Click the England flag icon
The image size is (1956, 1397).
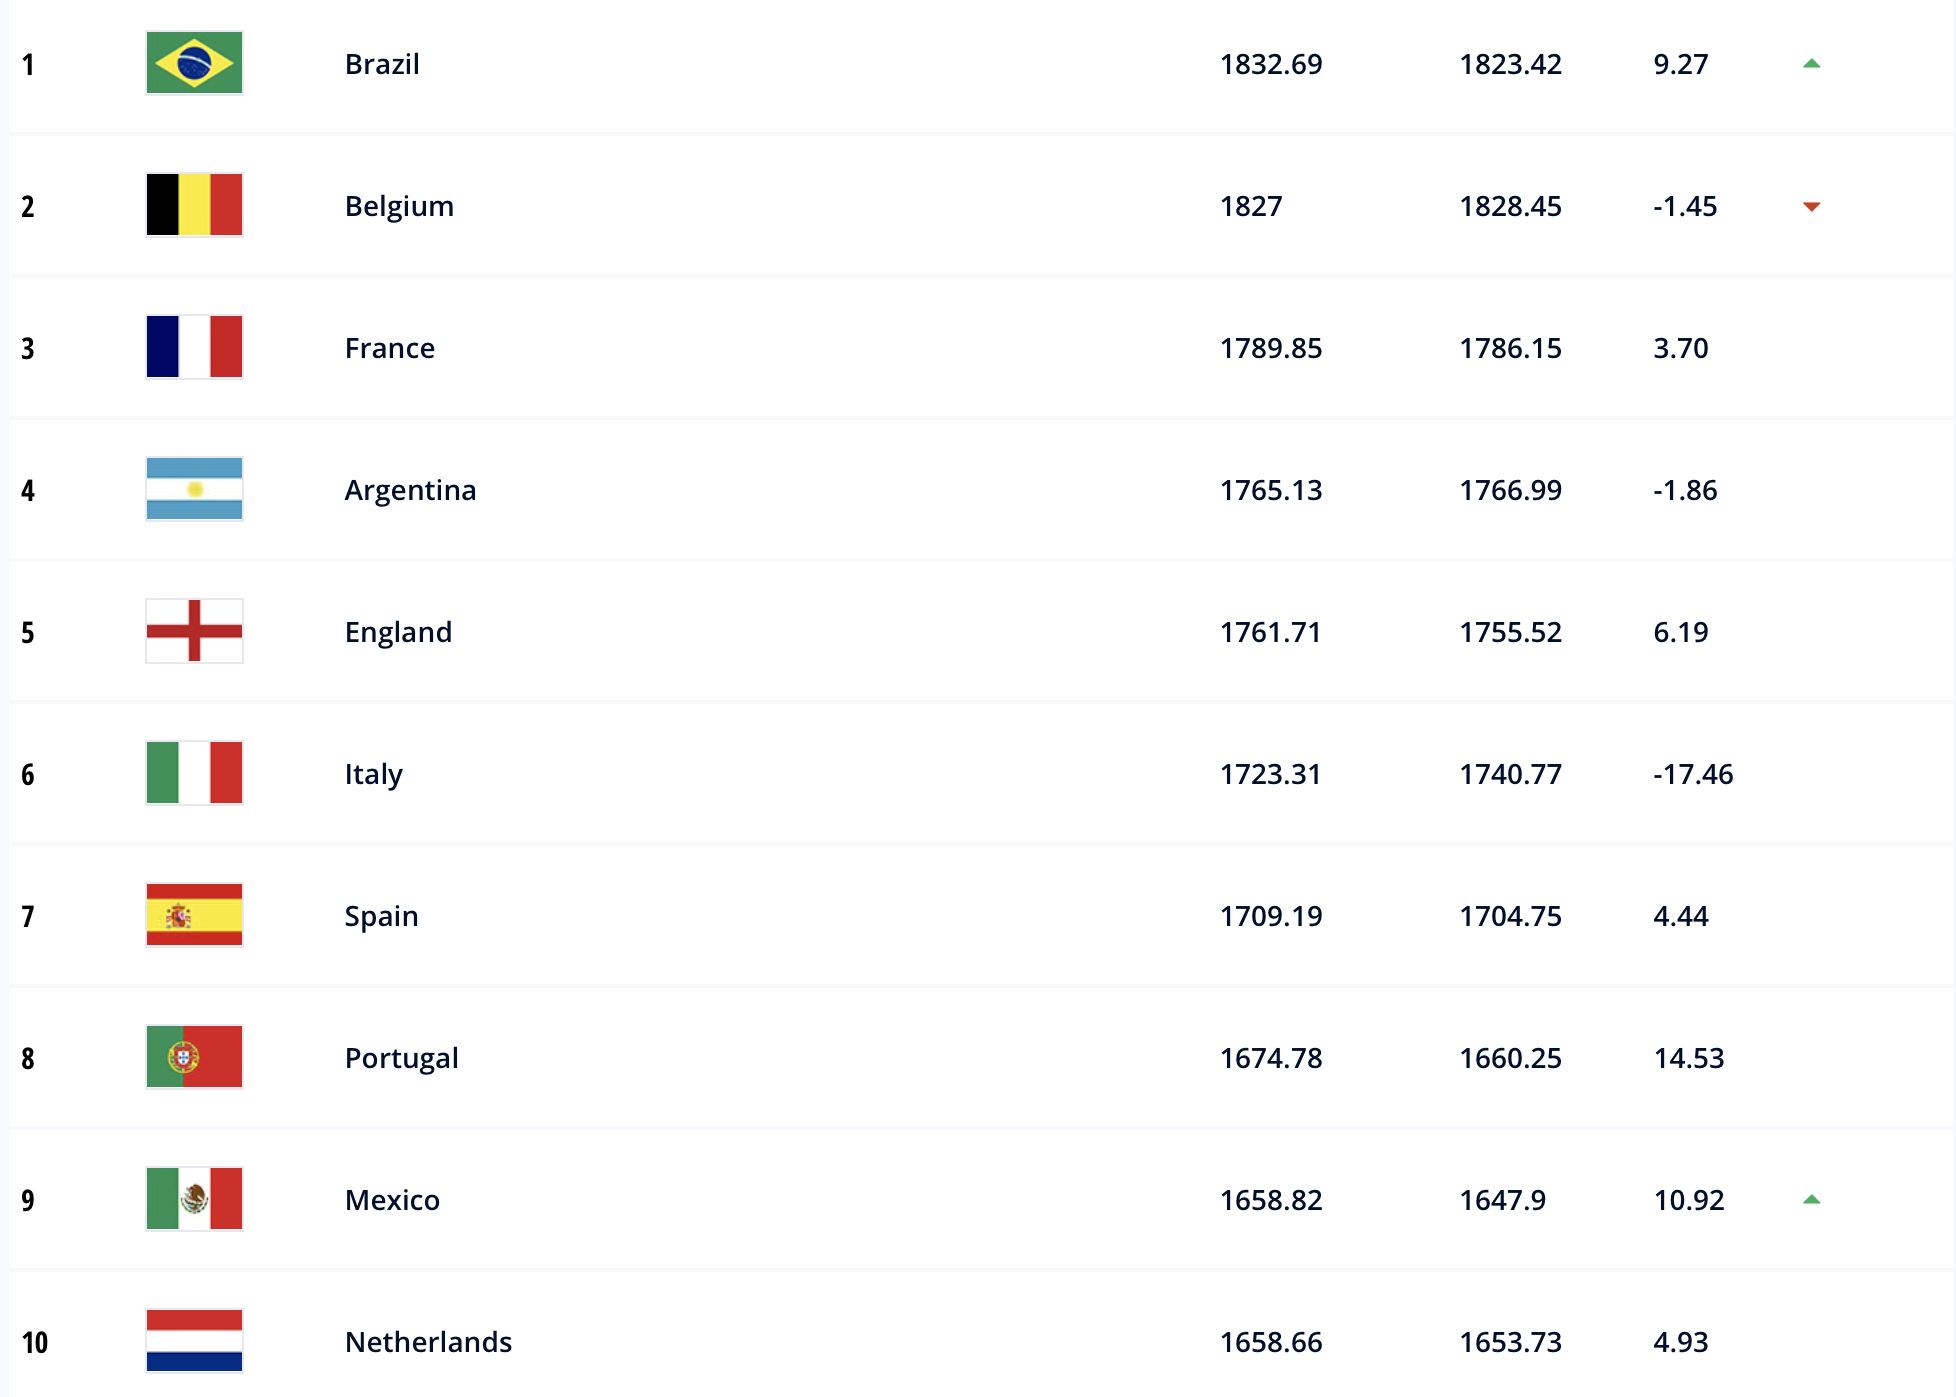(194, 631)
